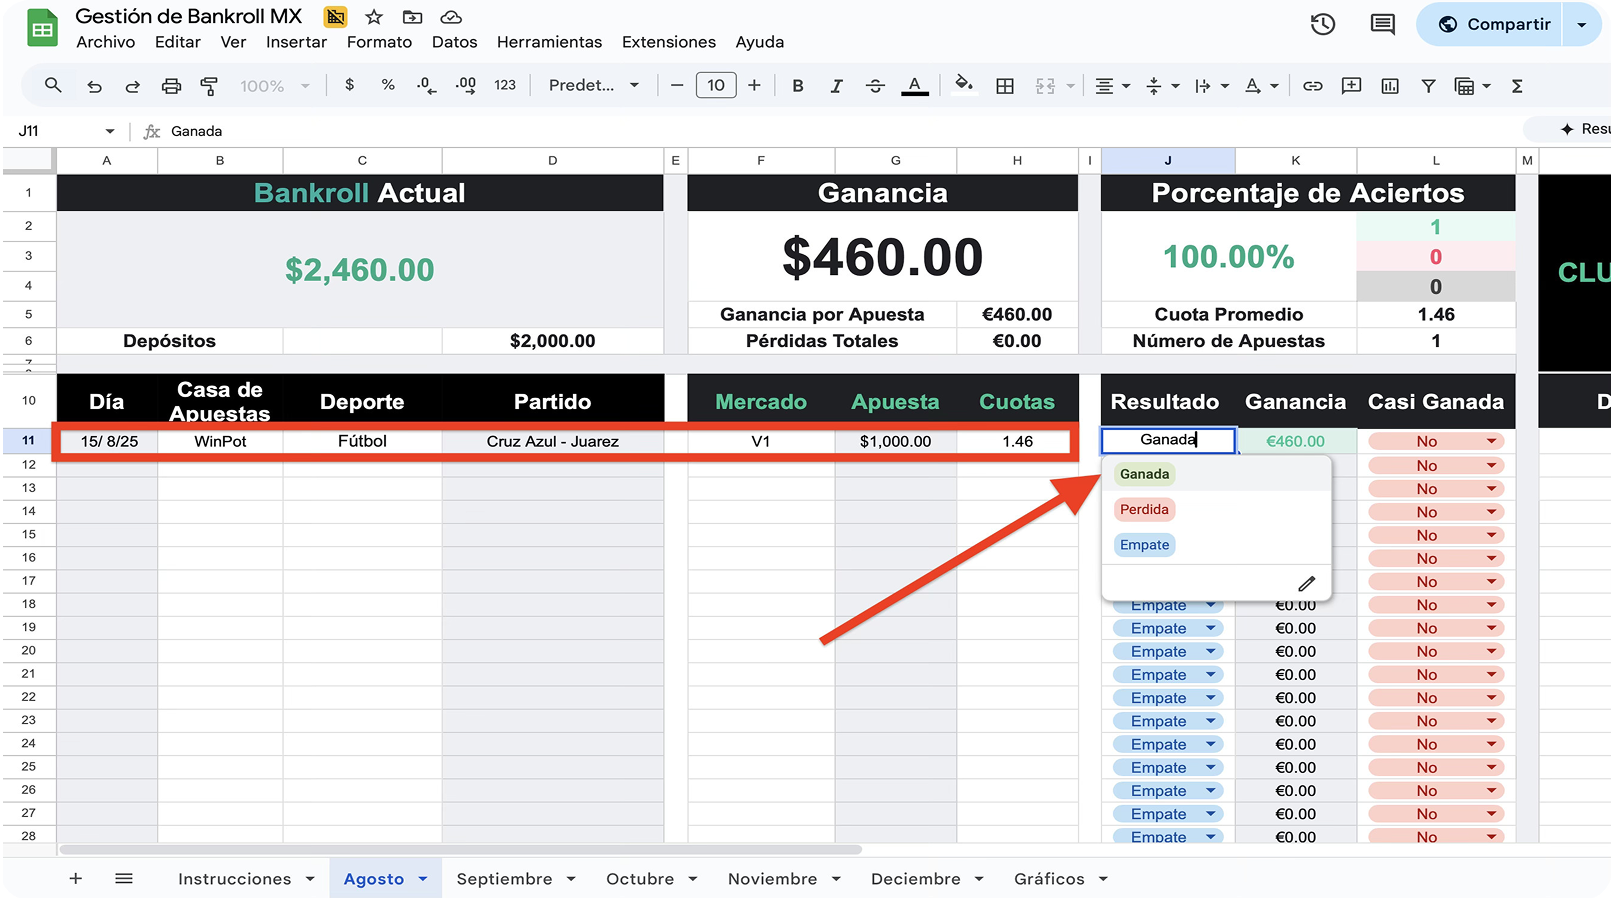Click the insert chart icon
The height and width of the screenshot is (900, 1612).
click(1389, 86)
